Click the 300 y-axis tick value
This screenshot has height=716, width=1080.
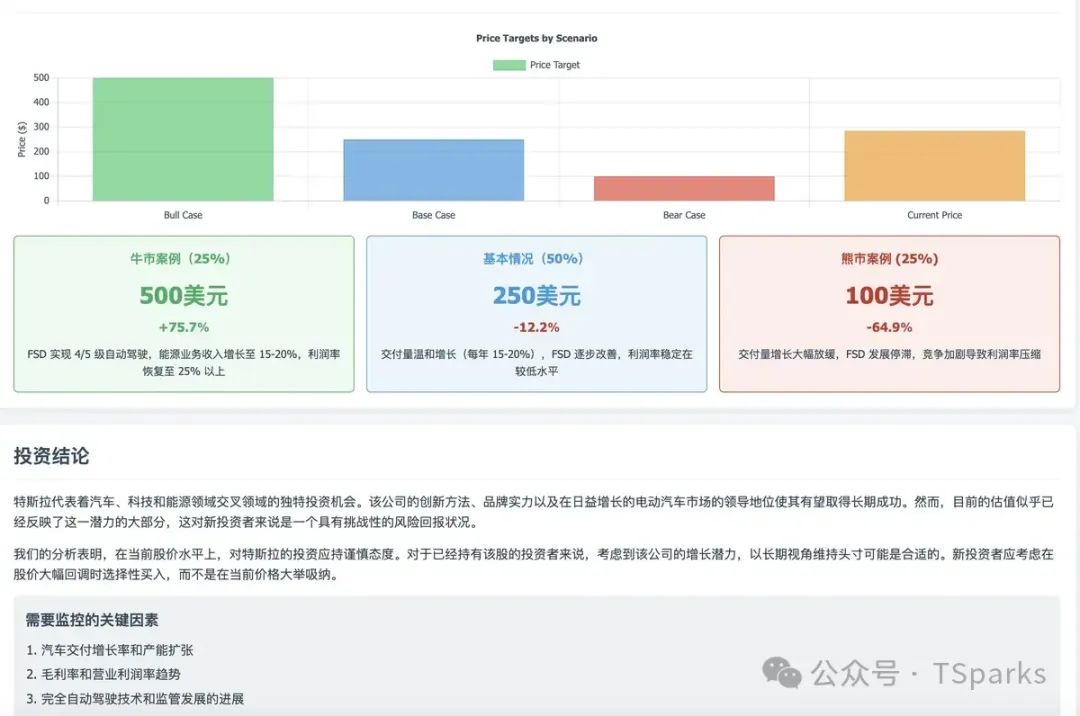[x=41, y=127]
